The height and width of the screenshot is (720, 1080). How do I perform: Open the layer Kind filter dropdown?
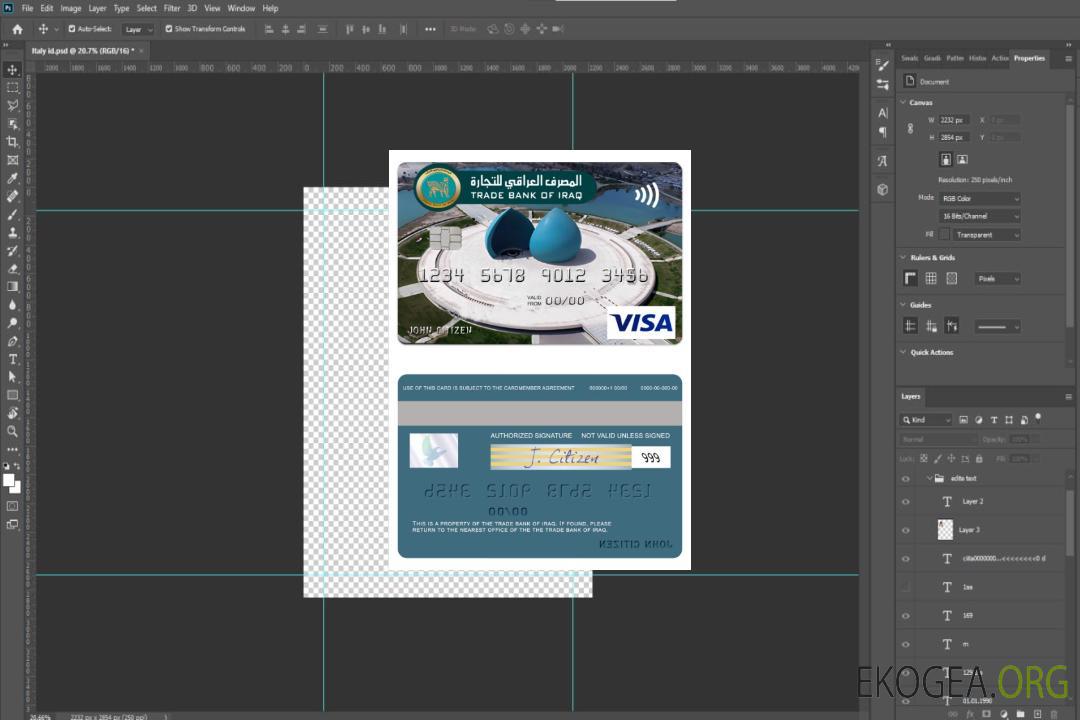tap(926, 420)
